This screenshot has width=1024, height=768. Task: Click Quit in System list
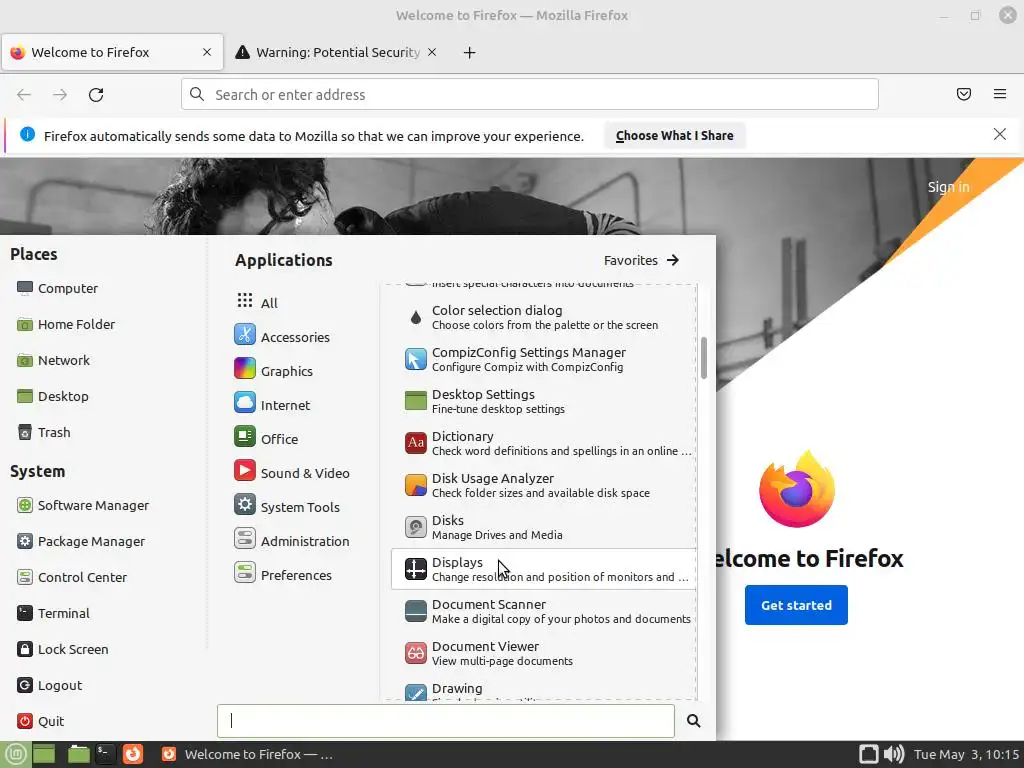[40, 720]
